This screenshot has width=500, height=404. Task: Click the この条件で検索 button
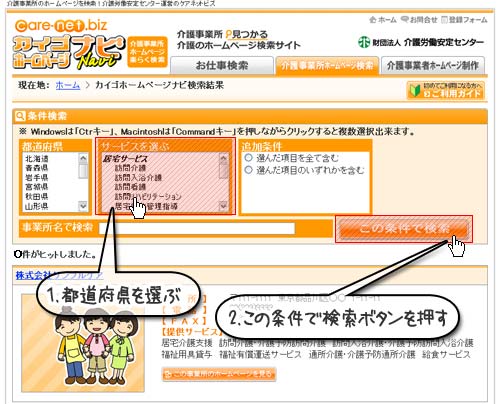point(404,229)
